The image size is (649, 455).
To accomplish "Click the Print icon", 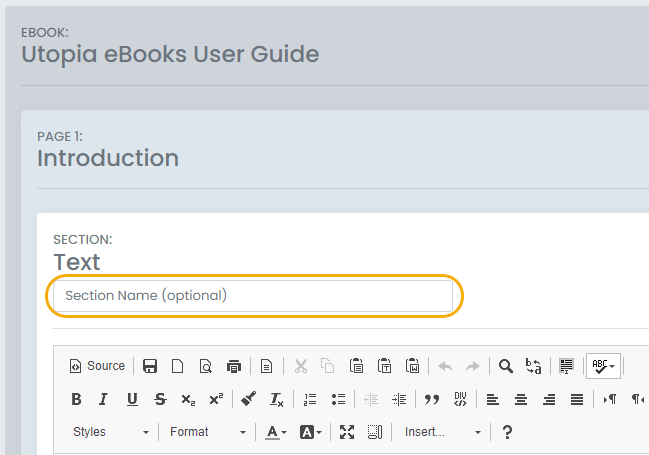I will click(233, 366).
